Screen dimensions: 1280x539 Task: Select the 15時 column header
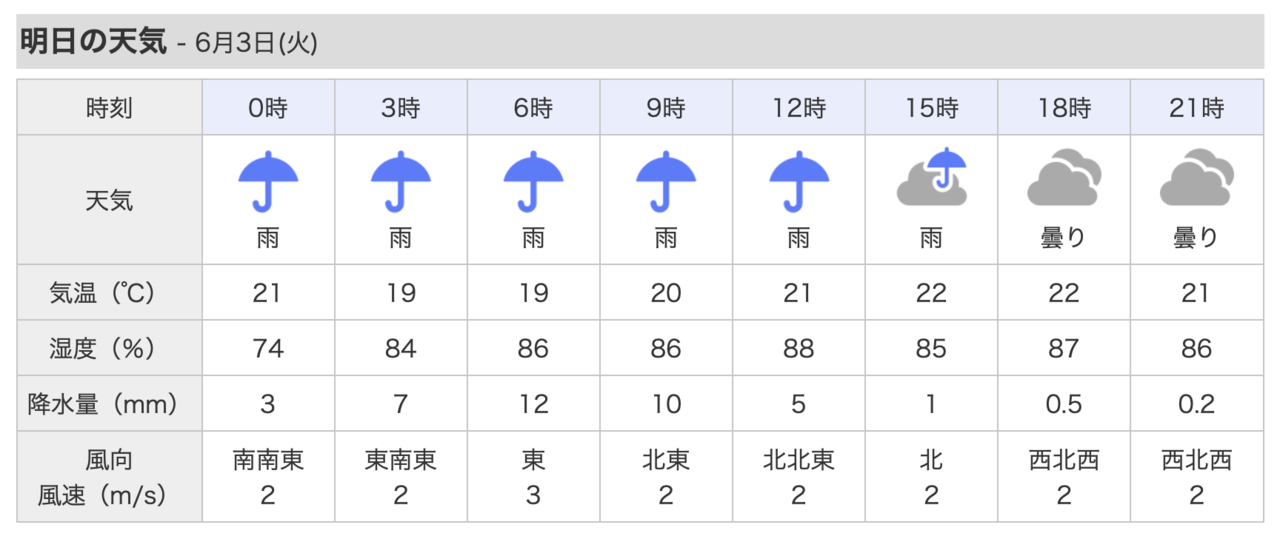click(x=932, y=108)
